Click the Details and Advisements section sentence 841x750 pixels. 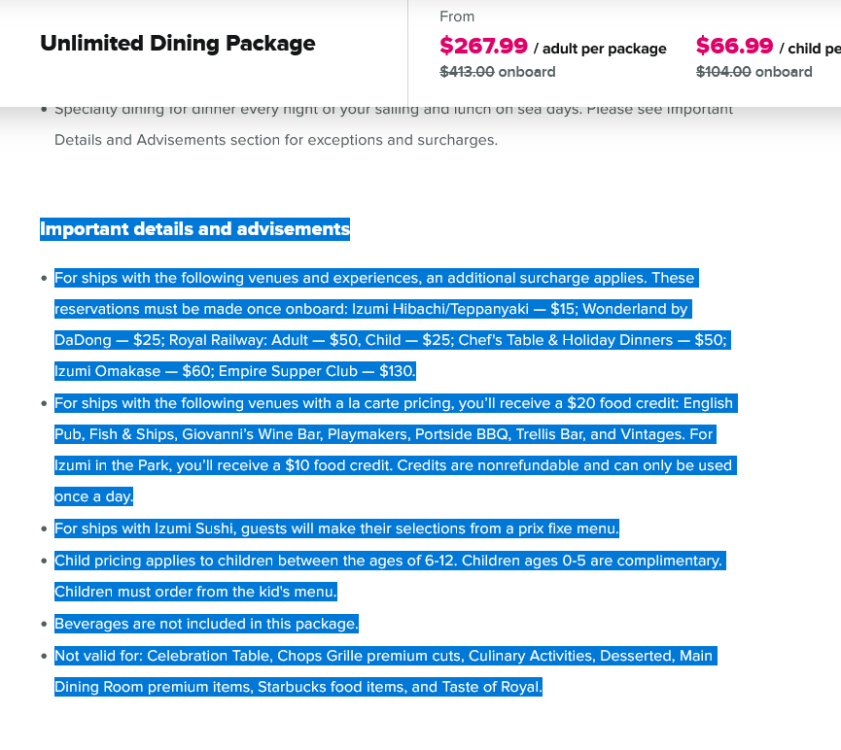(276, 140)
